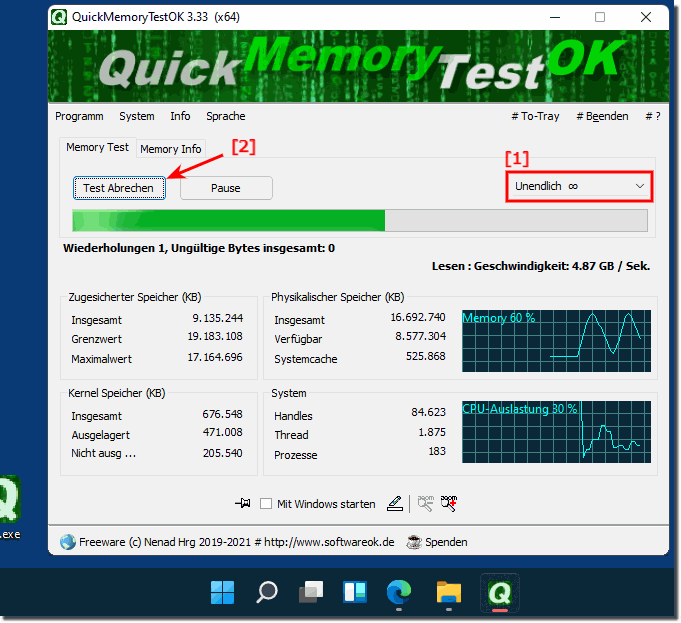The width and height of the screenshot is (681, 623).
Task: Click the Spenden donate link
Action: click(x=446, y=542)
